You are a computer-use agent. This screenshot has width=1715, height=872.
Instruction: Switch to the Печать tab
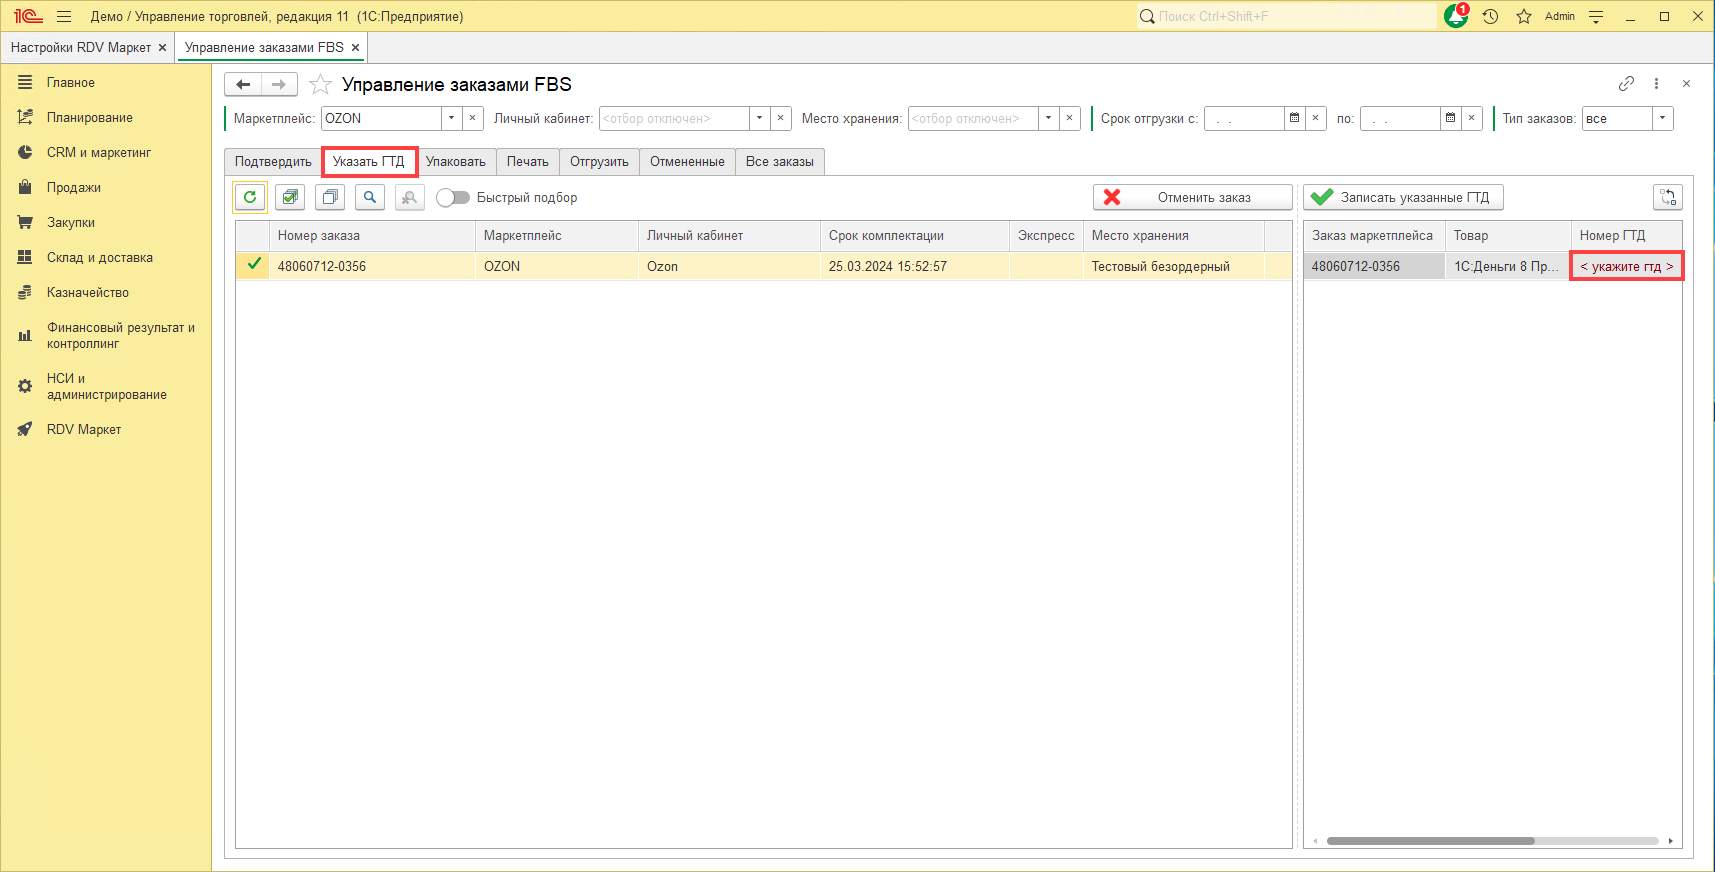pyautogui.click(x=528, y=162)
